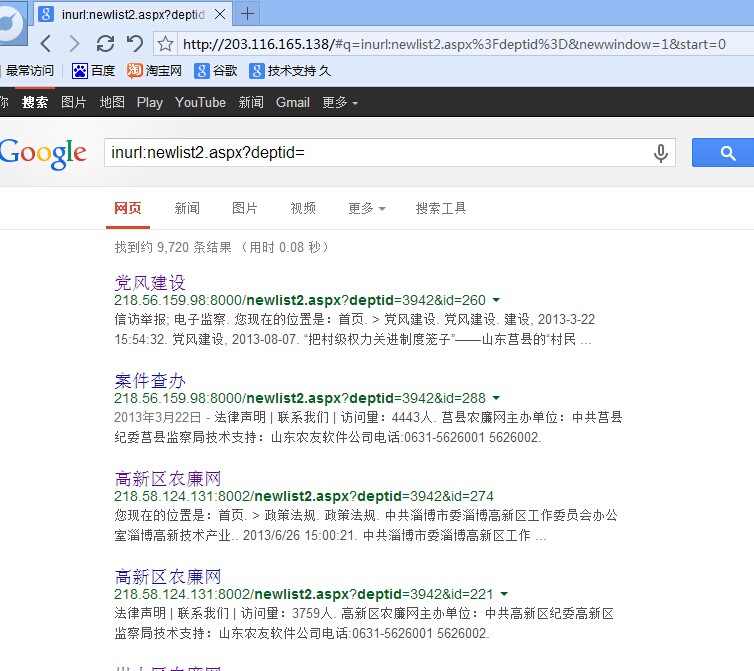
Task: Open 新闻 in the black Google bar
Action: tap(251, 102)
